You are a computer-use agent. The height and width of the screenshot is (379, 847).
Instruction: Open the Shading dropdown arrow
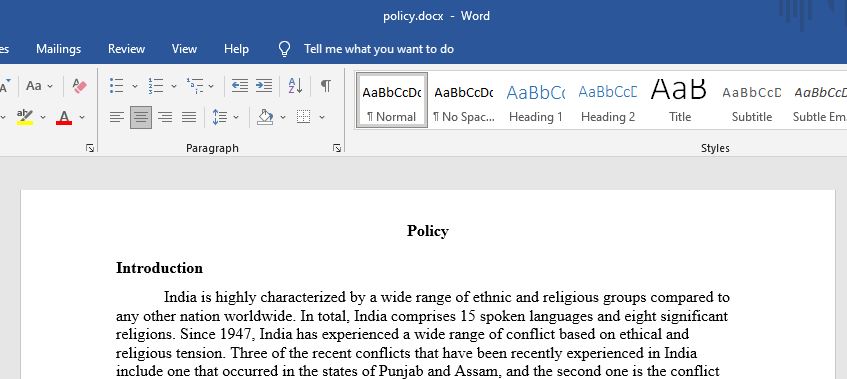coord(283,117)
